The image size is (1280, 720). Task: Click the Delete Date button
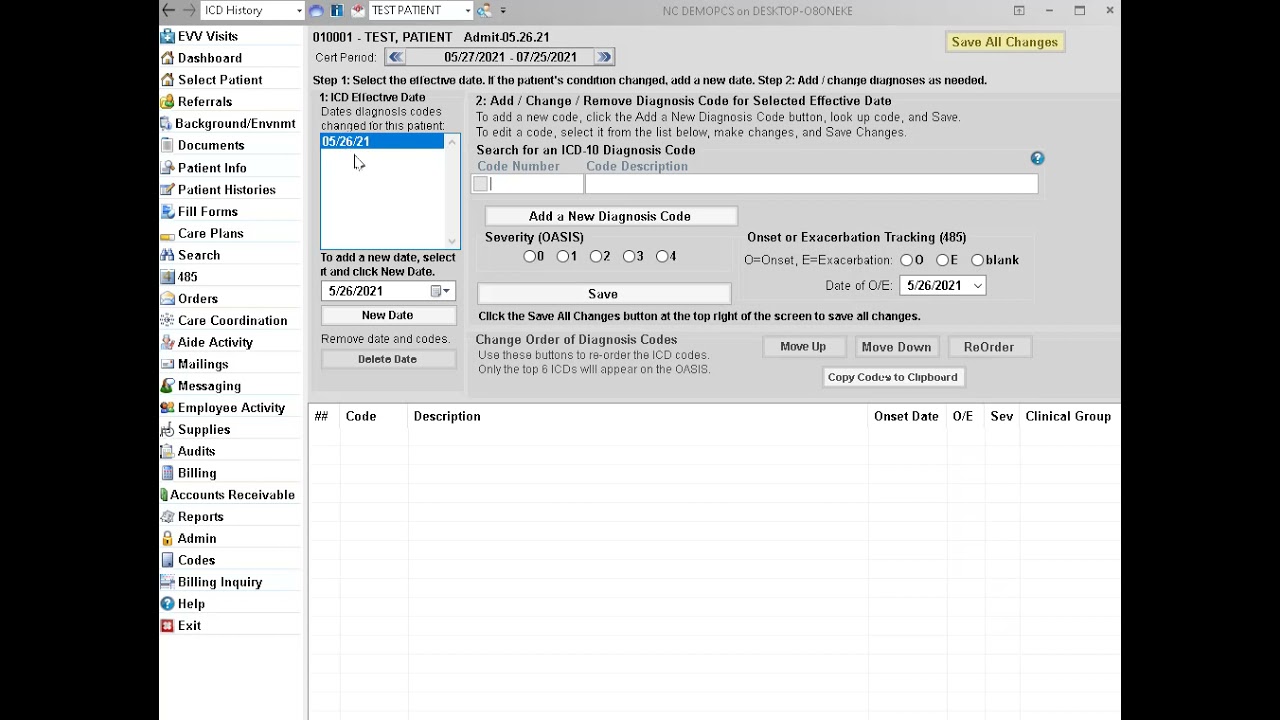pos(387,359)
